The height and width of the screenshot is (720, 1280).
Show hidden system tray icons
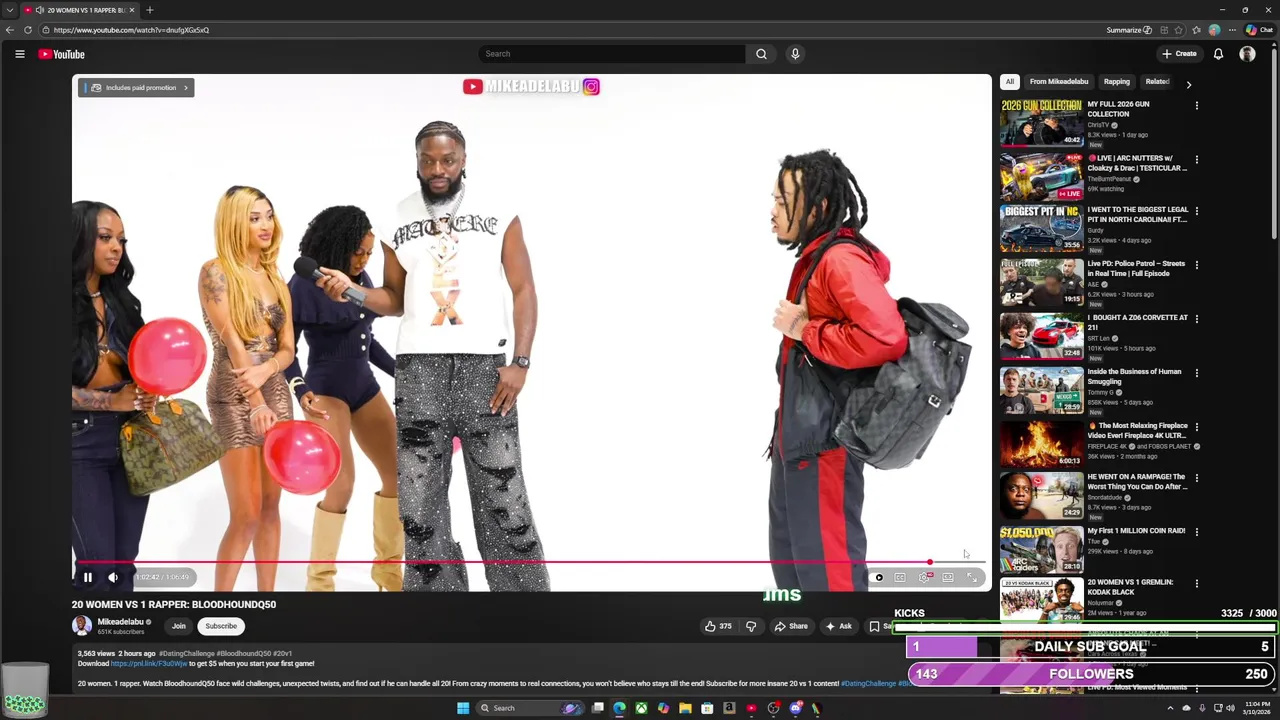[1171, 708]
